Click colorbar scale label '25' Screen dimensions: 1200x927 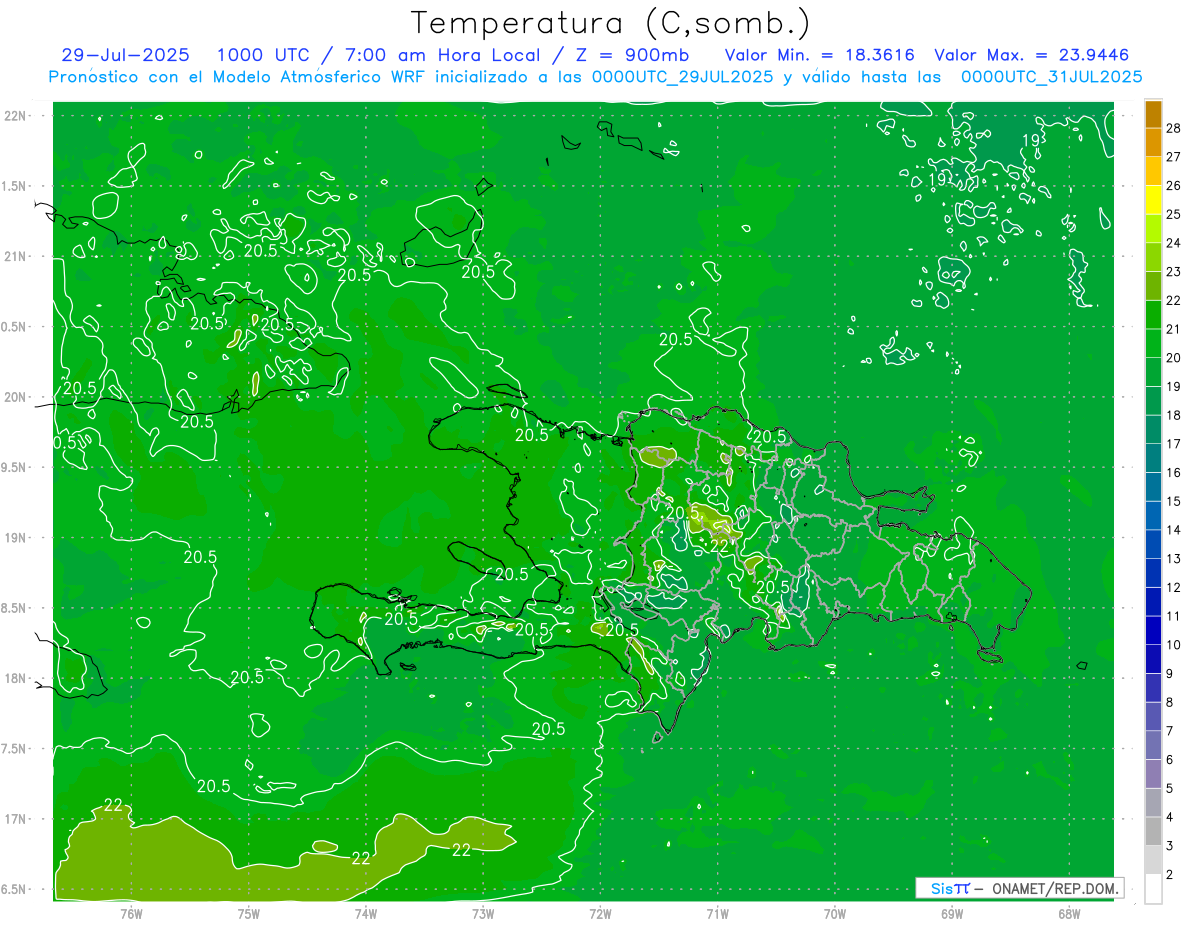pos(1174,214)
